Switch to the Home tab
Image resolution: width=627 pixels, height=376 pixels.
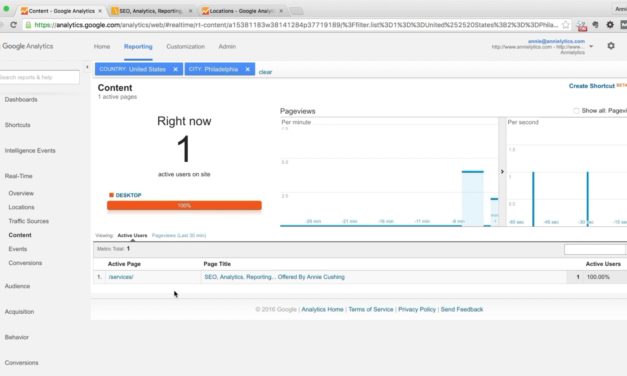[x=102, y=46]
